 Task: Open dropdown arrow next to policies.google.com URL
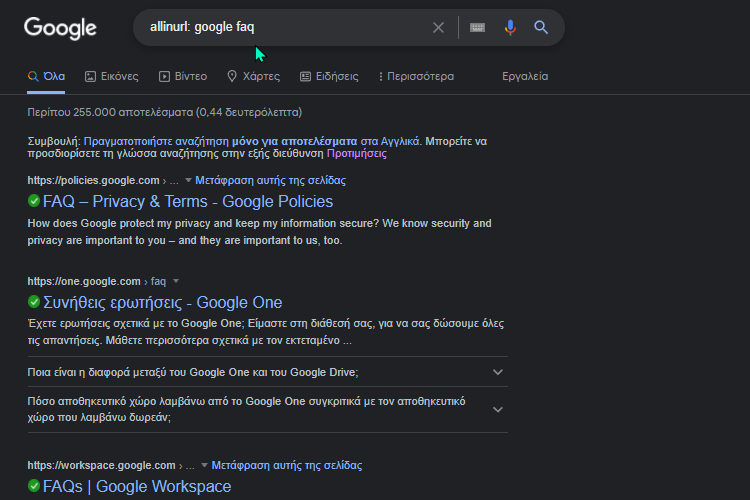coord(188,180)
